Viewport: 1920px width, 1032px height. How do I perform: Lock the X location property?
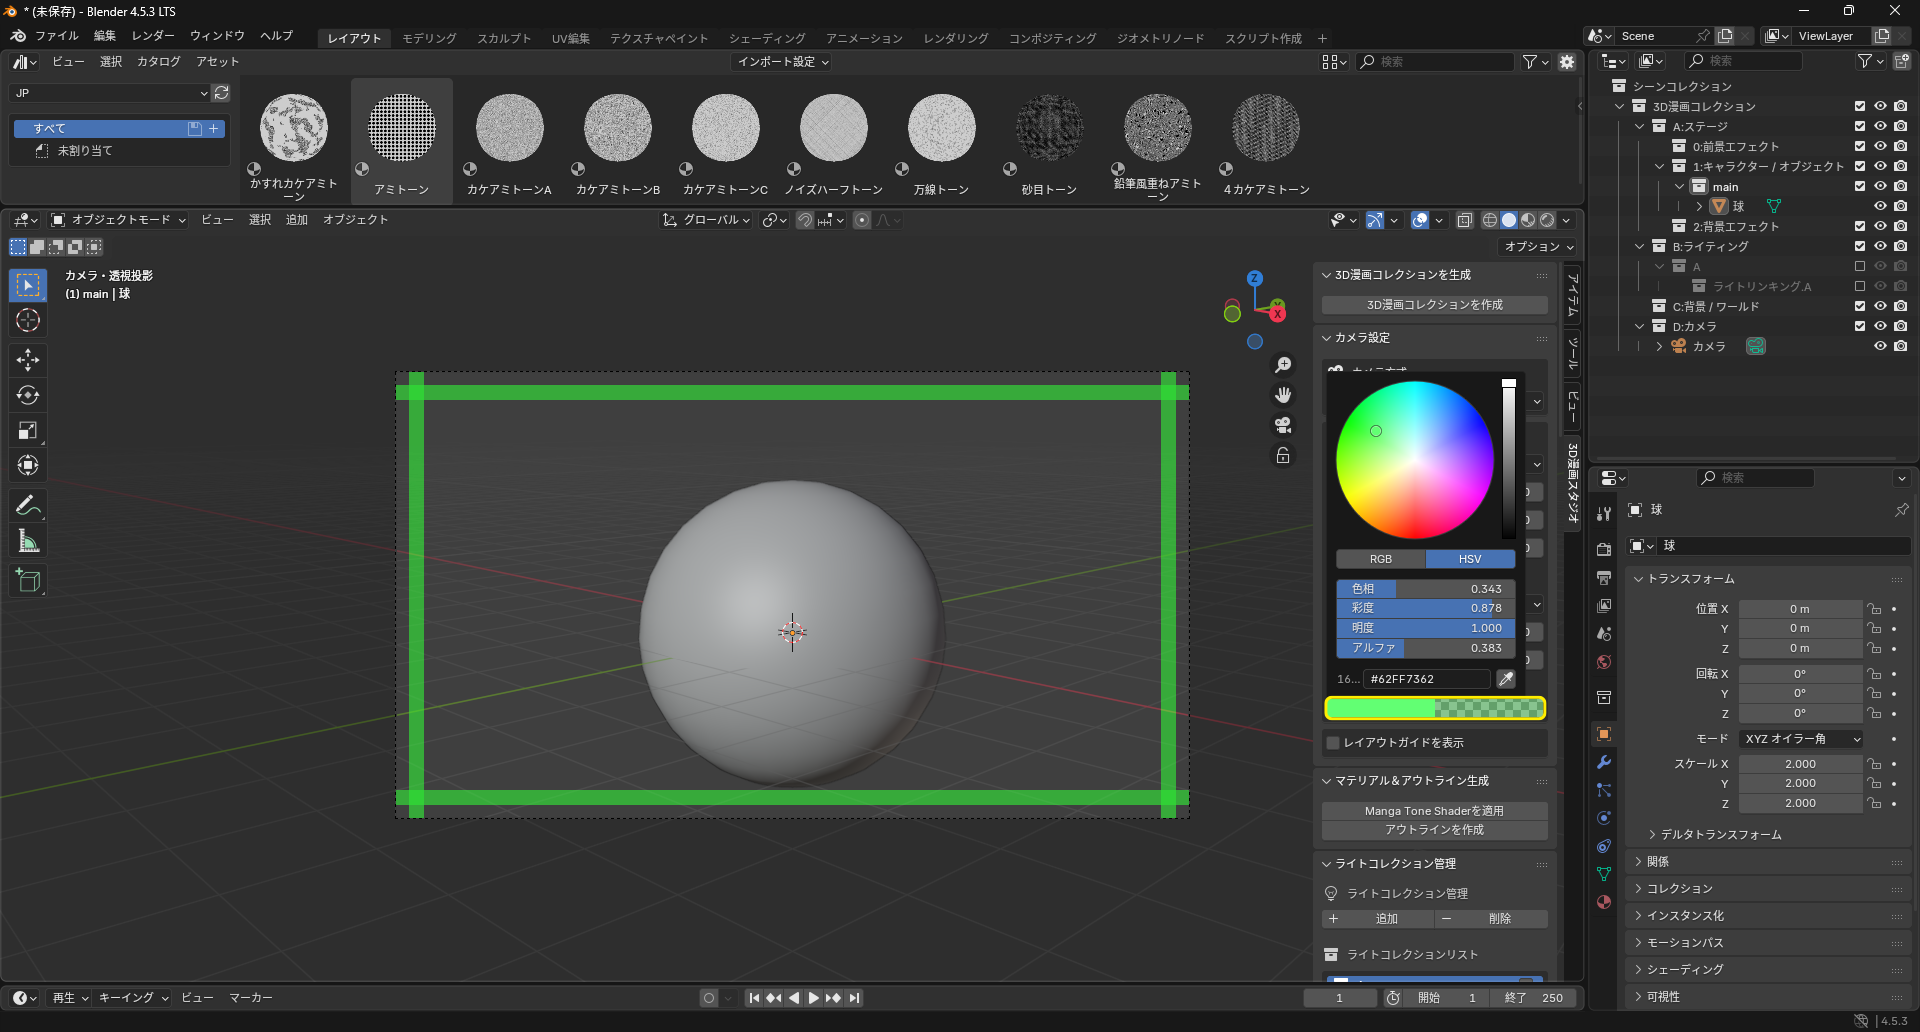point(1874,609)
